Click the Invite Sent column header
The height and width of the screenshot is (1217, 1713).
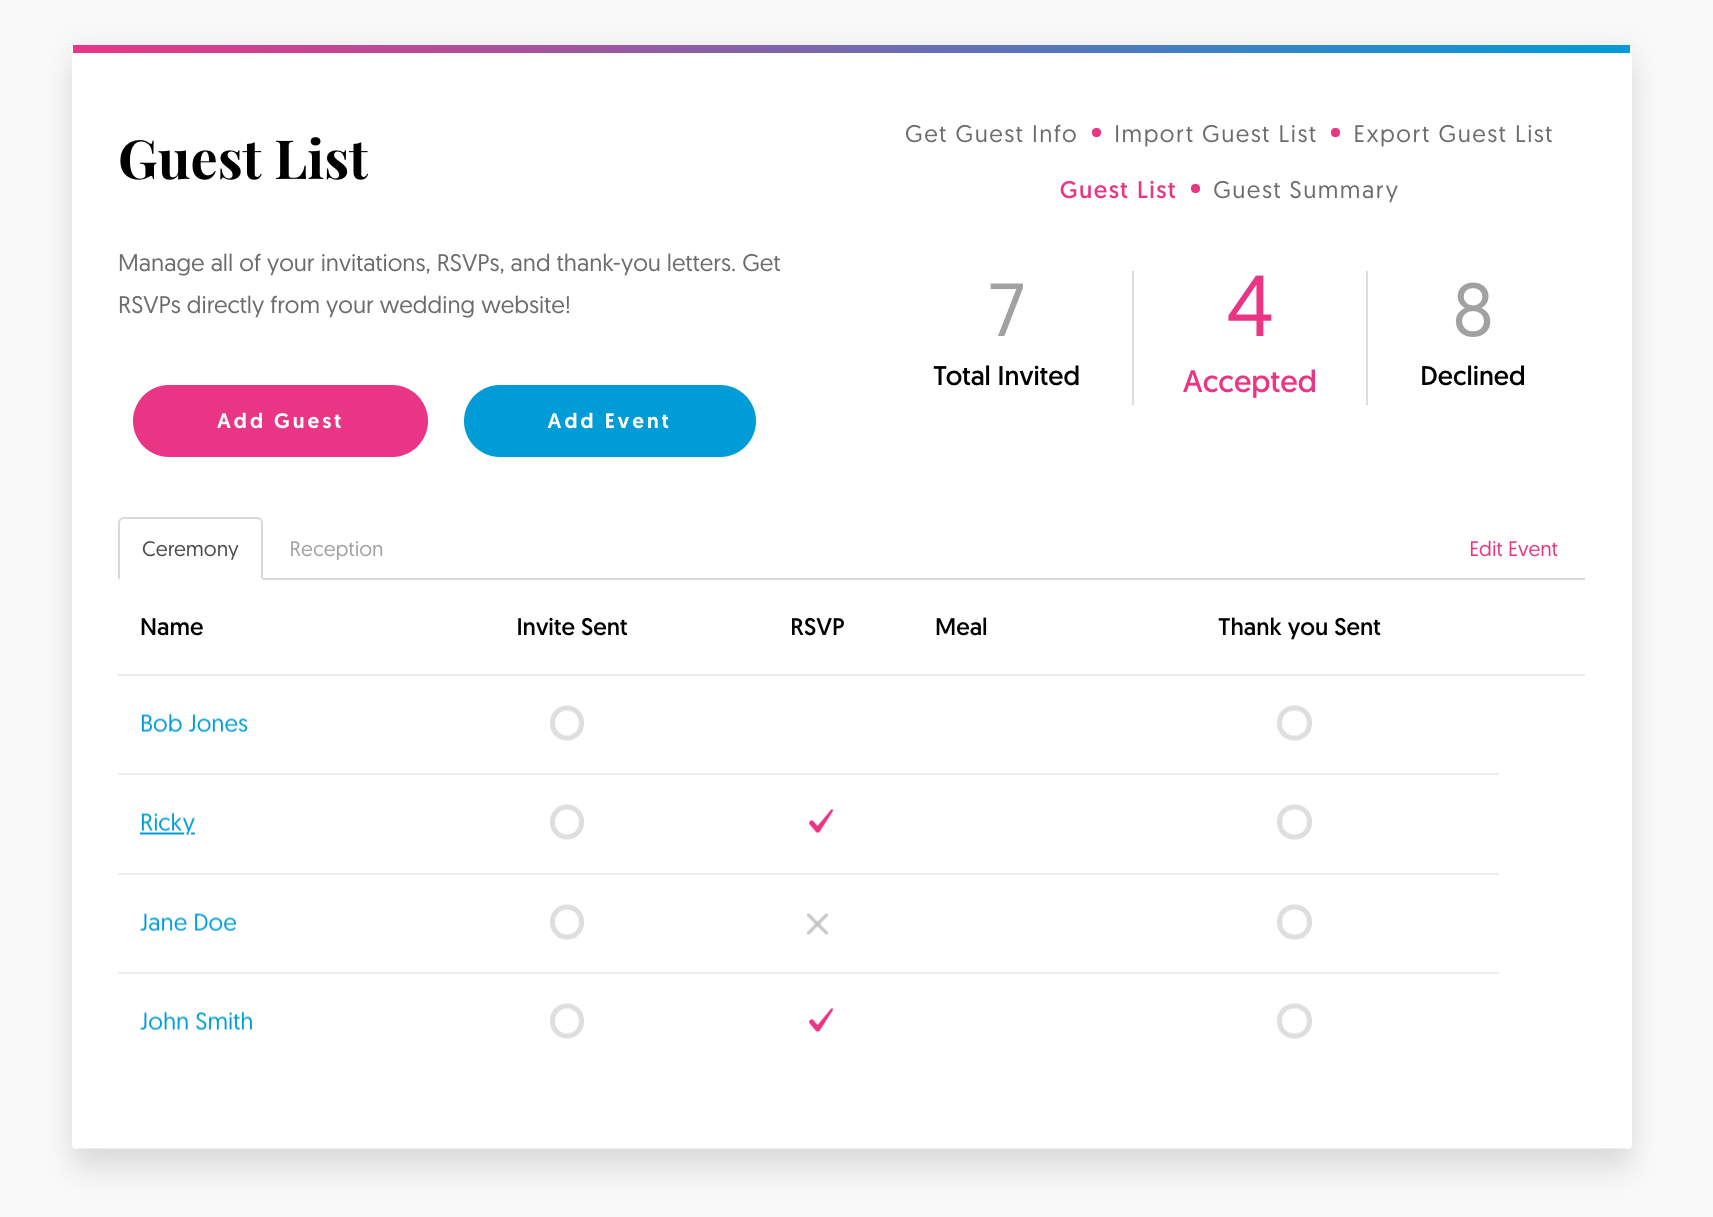coord(572,627)
